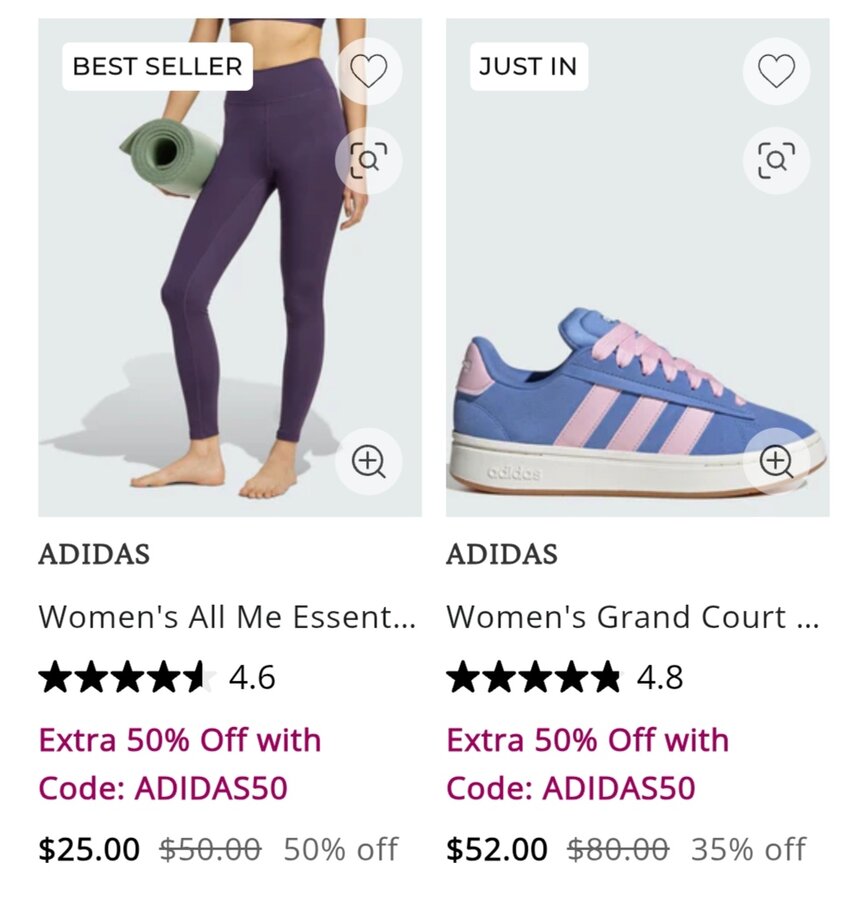Click ADIDAS brand above the sneaker title
This screenshot has height=900, width=868.
tap(502, 554)
